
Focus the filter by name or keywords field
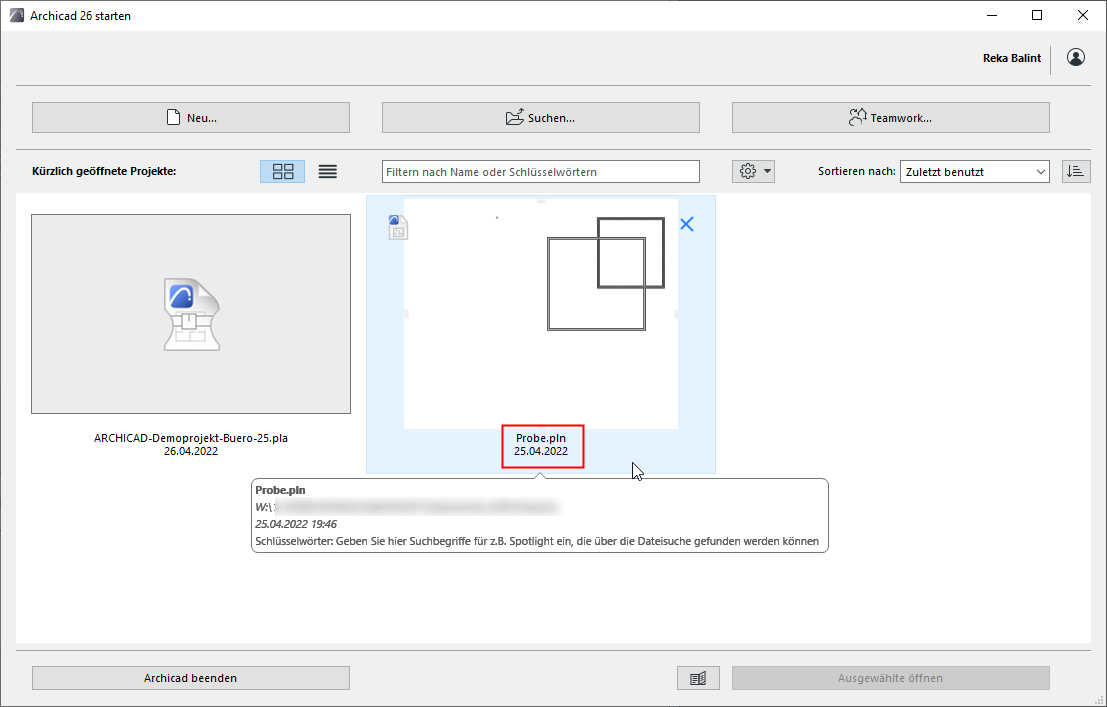541,172
